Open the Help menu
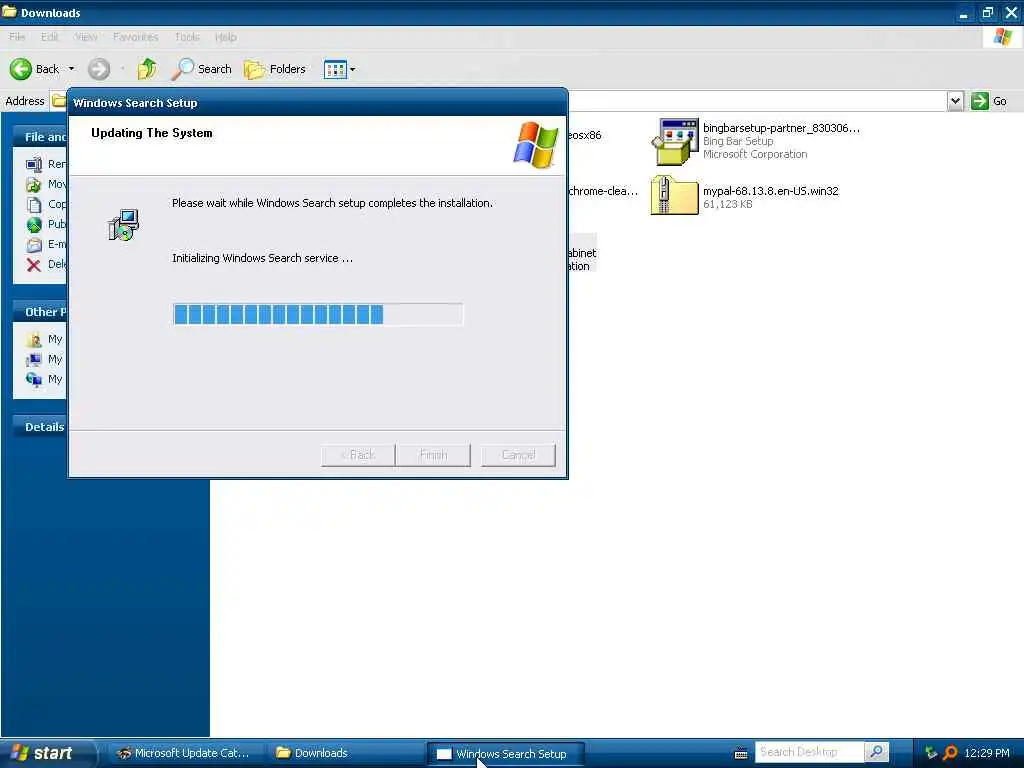 [x=225, y=37]
